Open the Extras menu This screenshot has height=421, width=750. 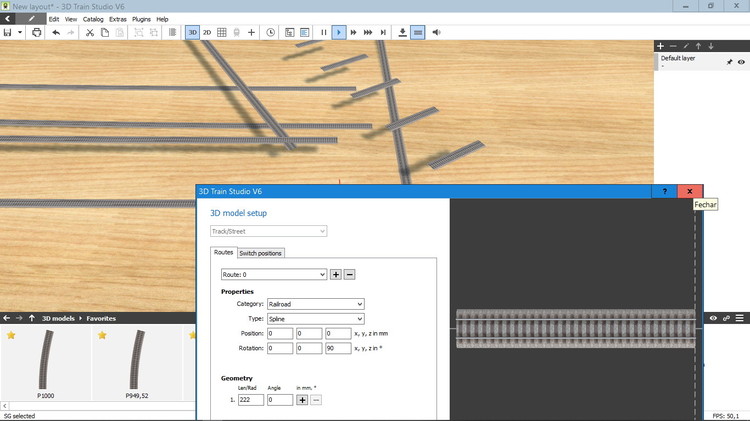pyautogui.click(x=118, y=19)
